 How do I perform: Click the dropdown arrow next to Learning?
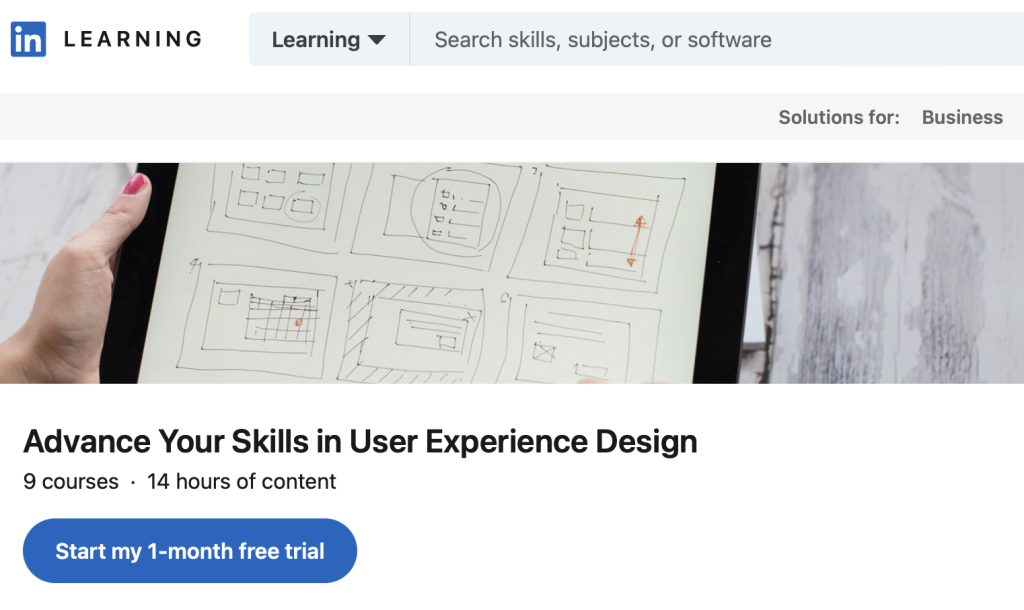(378, 40)
